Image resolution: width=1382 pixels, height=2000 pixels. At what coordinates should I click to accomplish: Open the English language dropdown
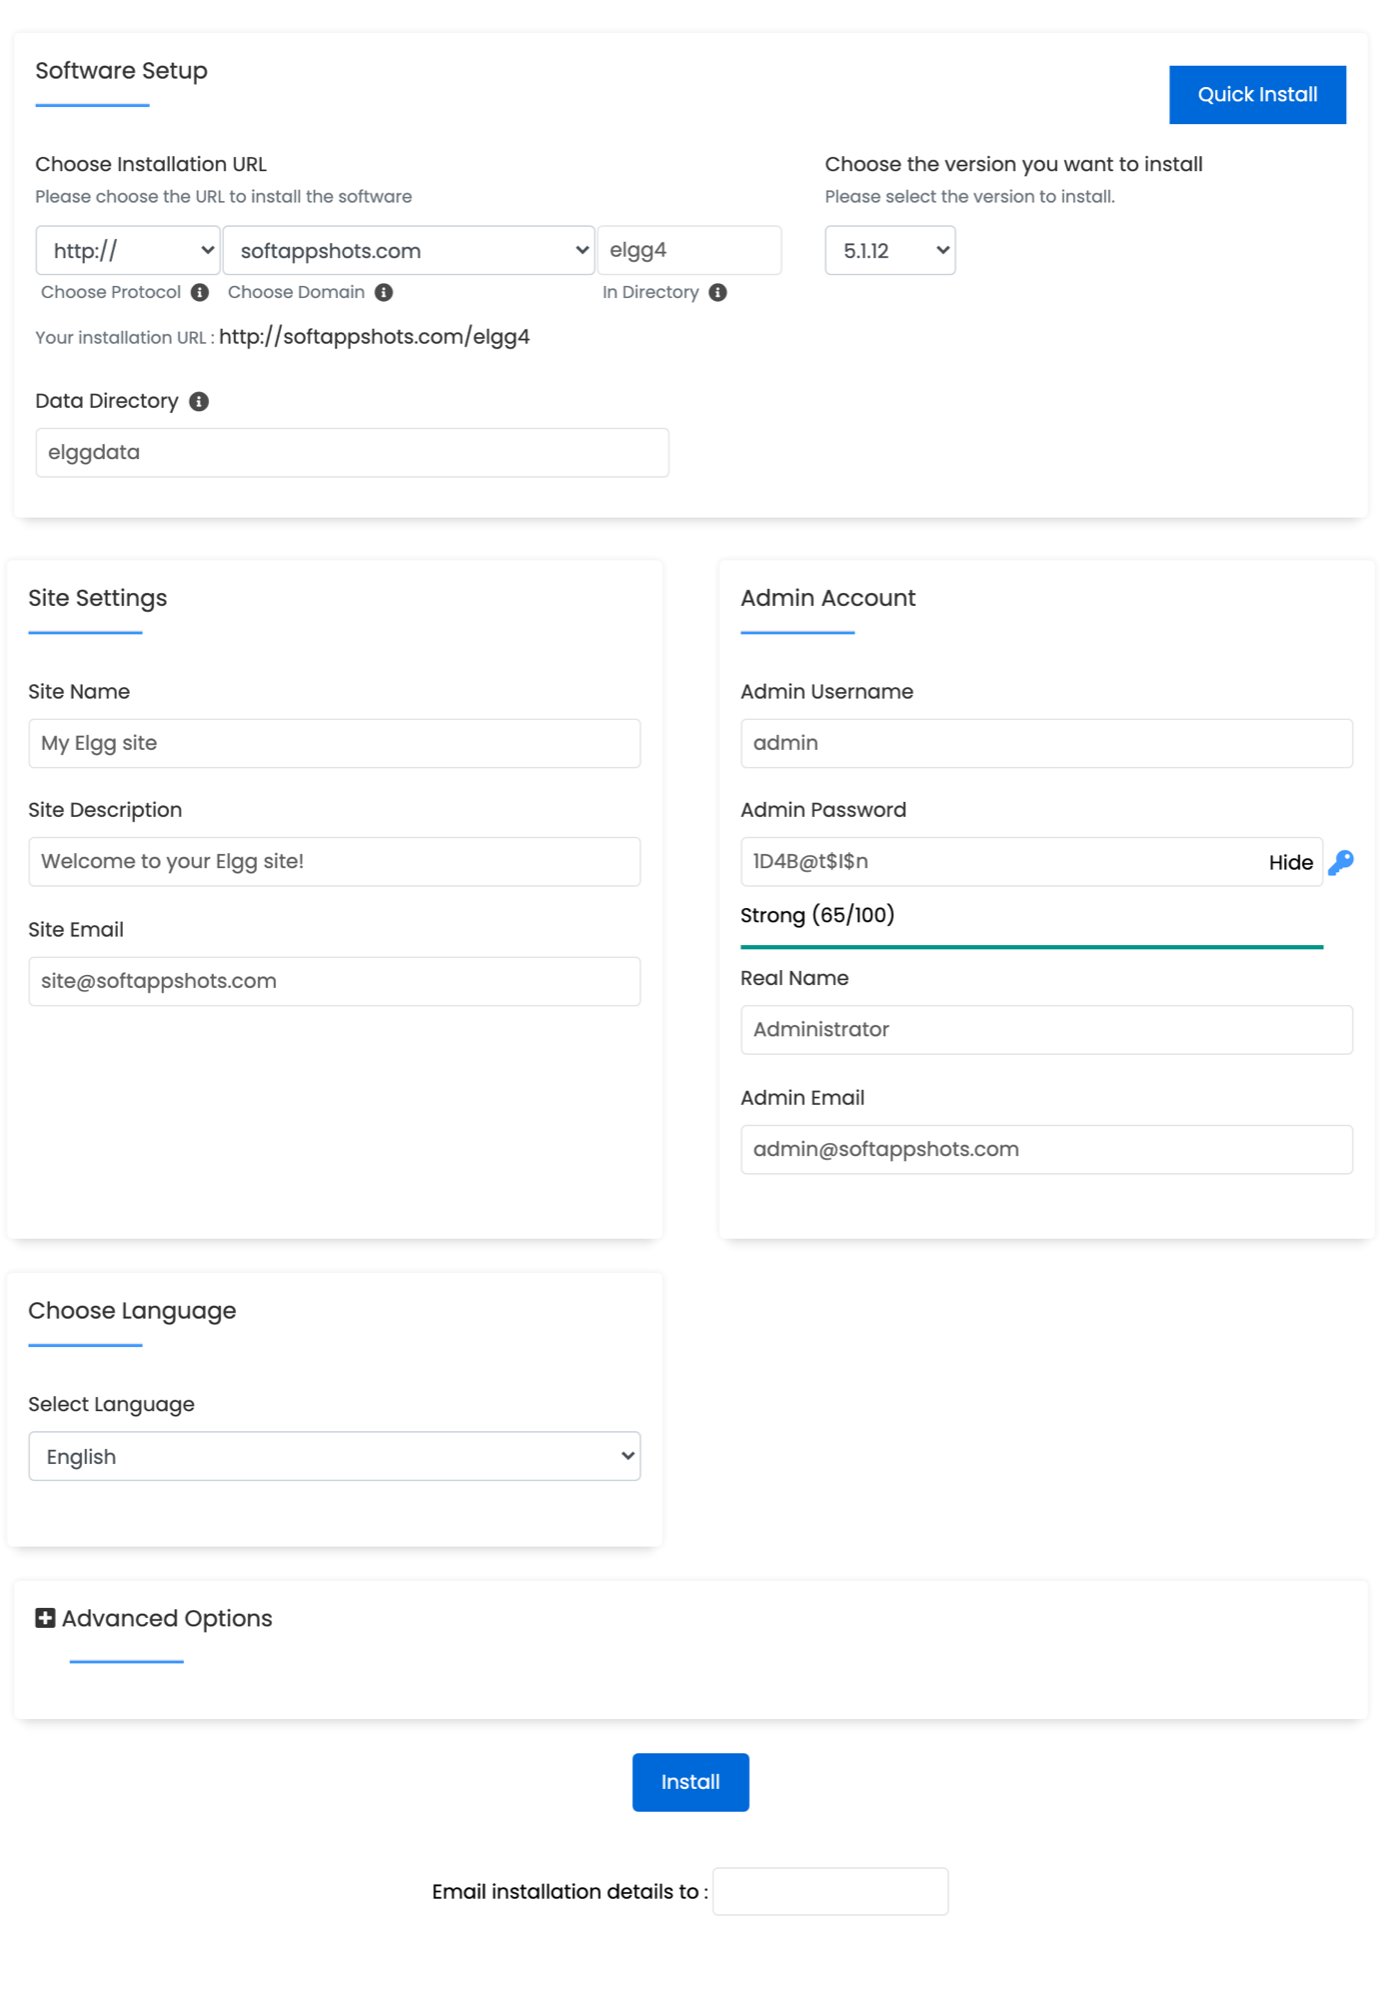[335, 1456]
